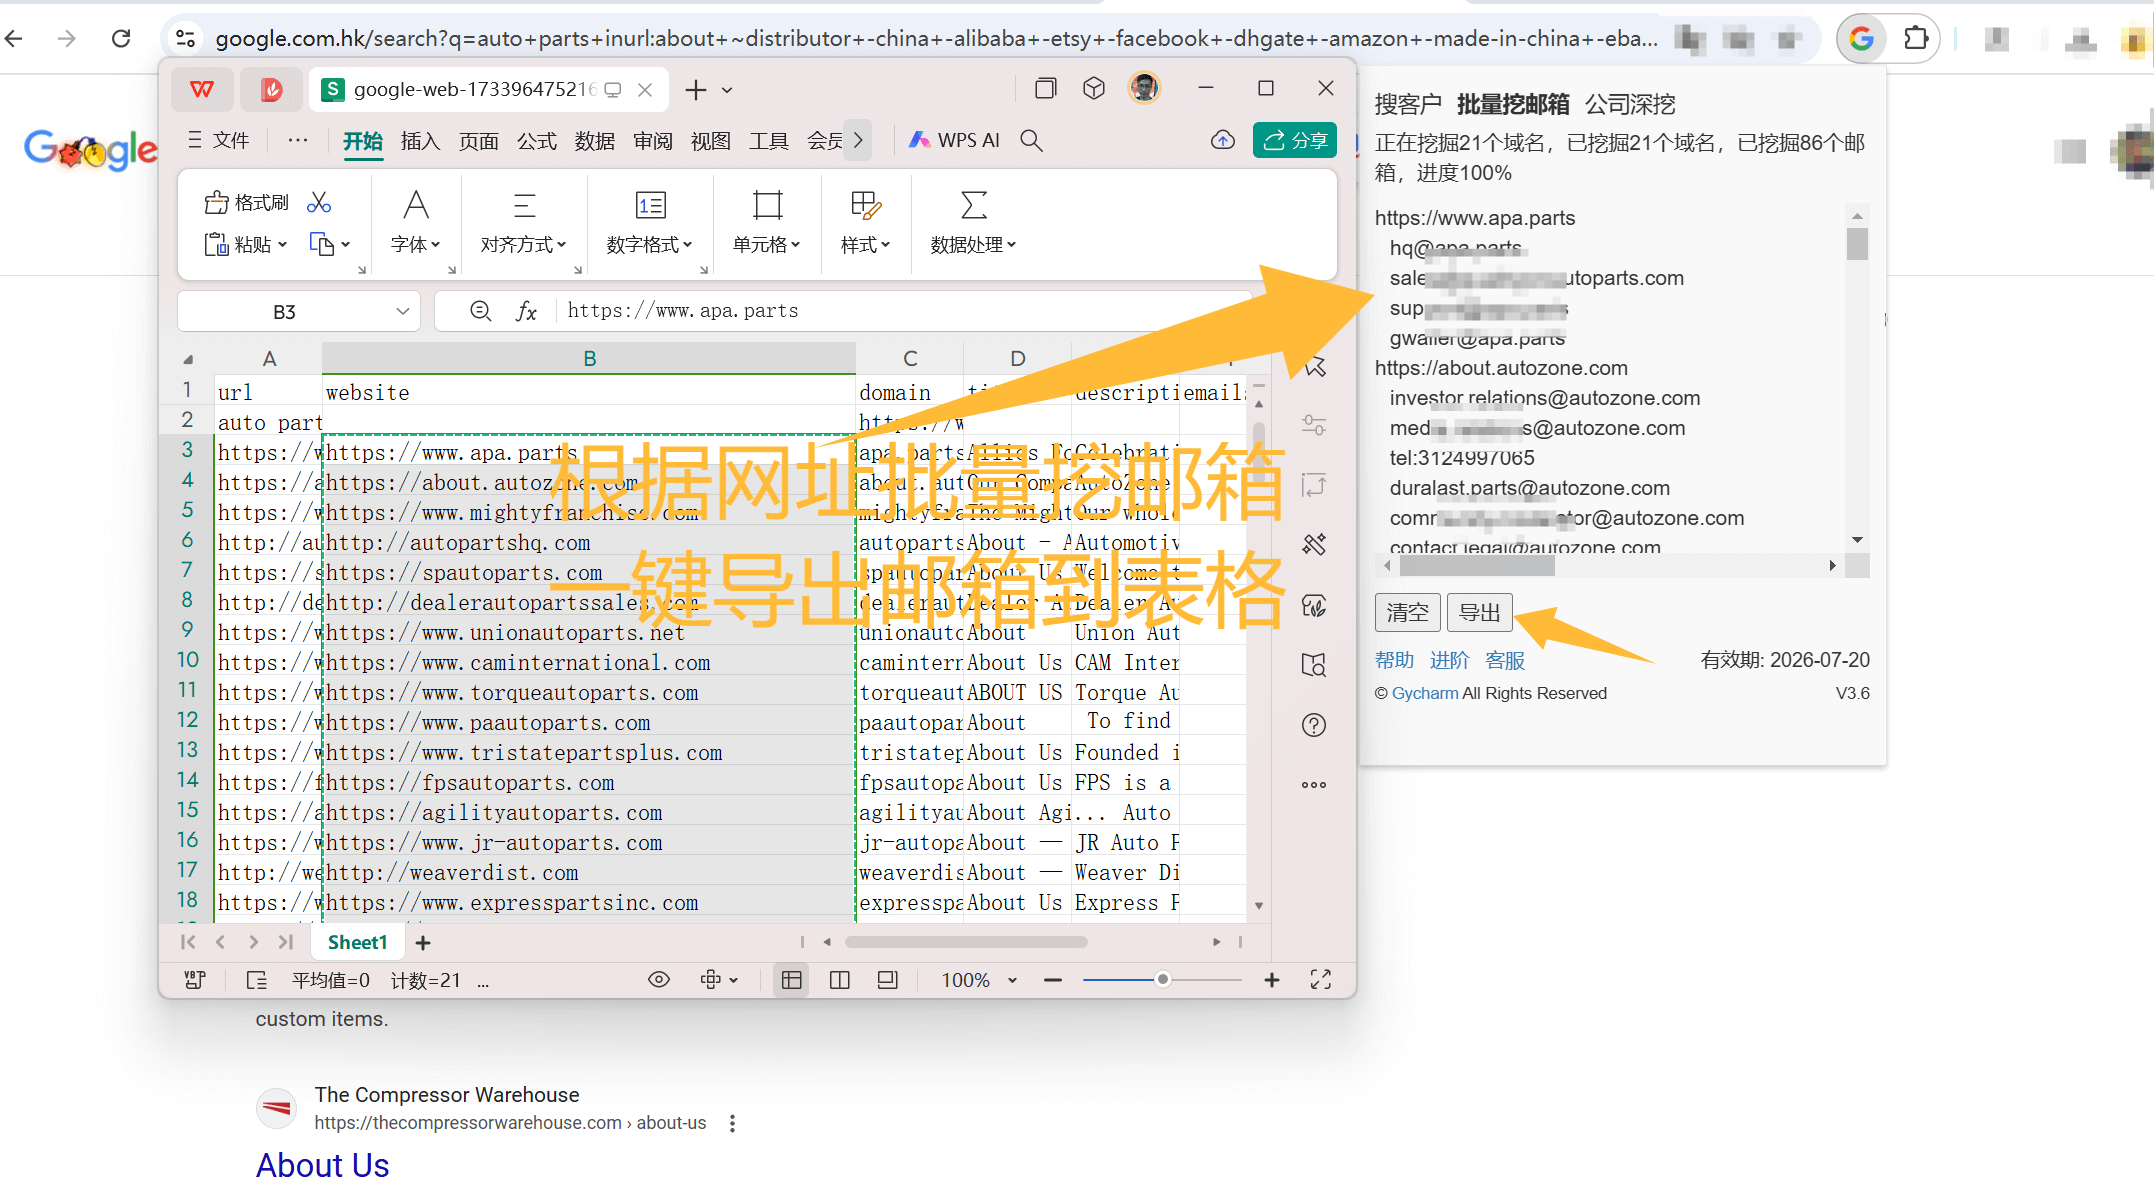Open the Data Processing 数据处理 tool
This screenshot has width=2154, height=1177.
coord(973,222)
